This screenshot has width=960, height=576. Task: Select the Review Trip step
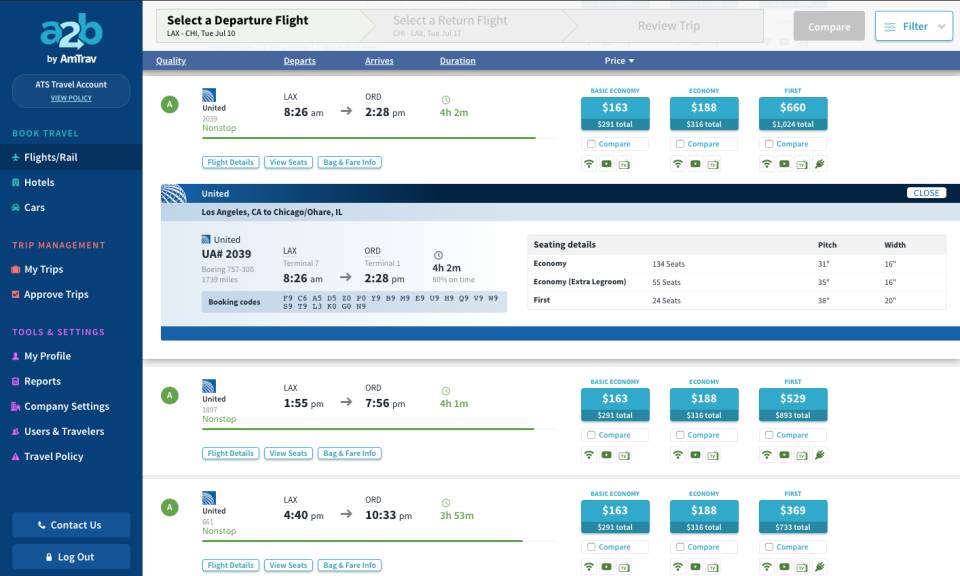click(669, 26)
